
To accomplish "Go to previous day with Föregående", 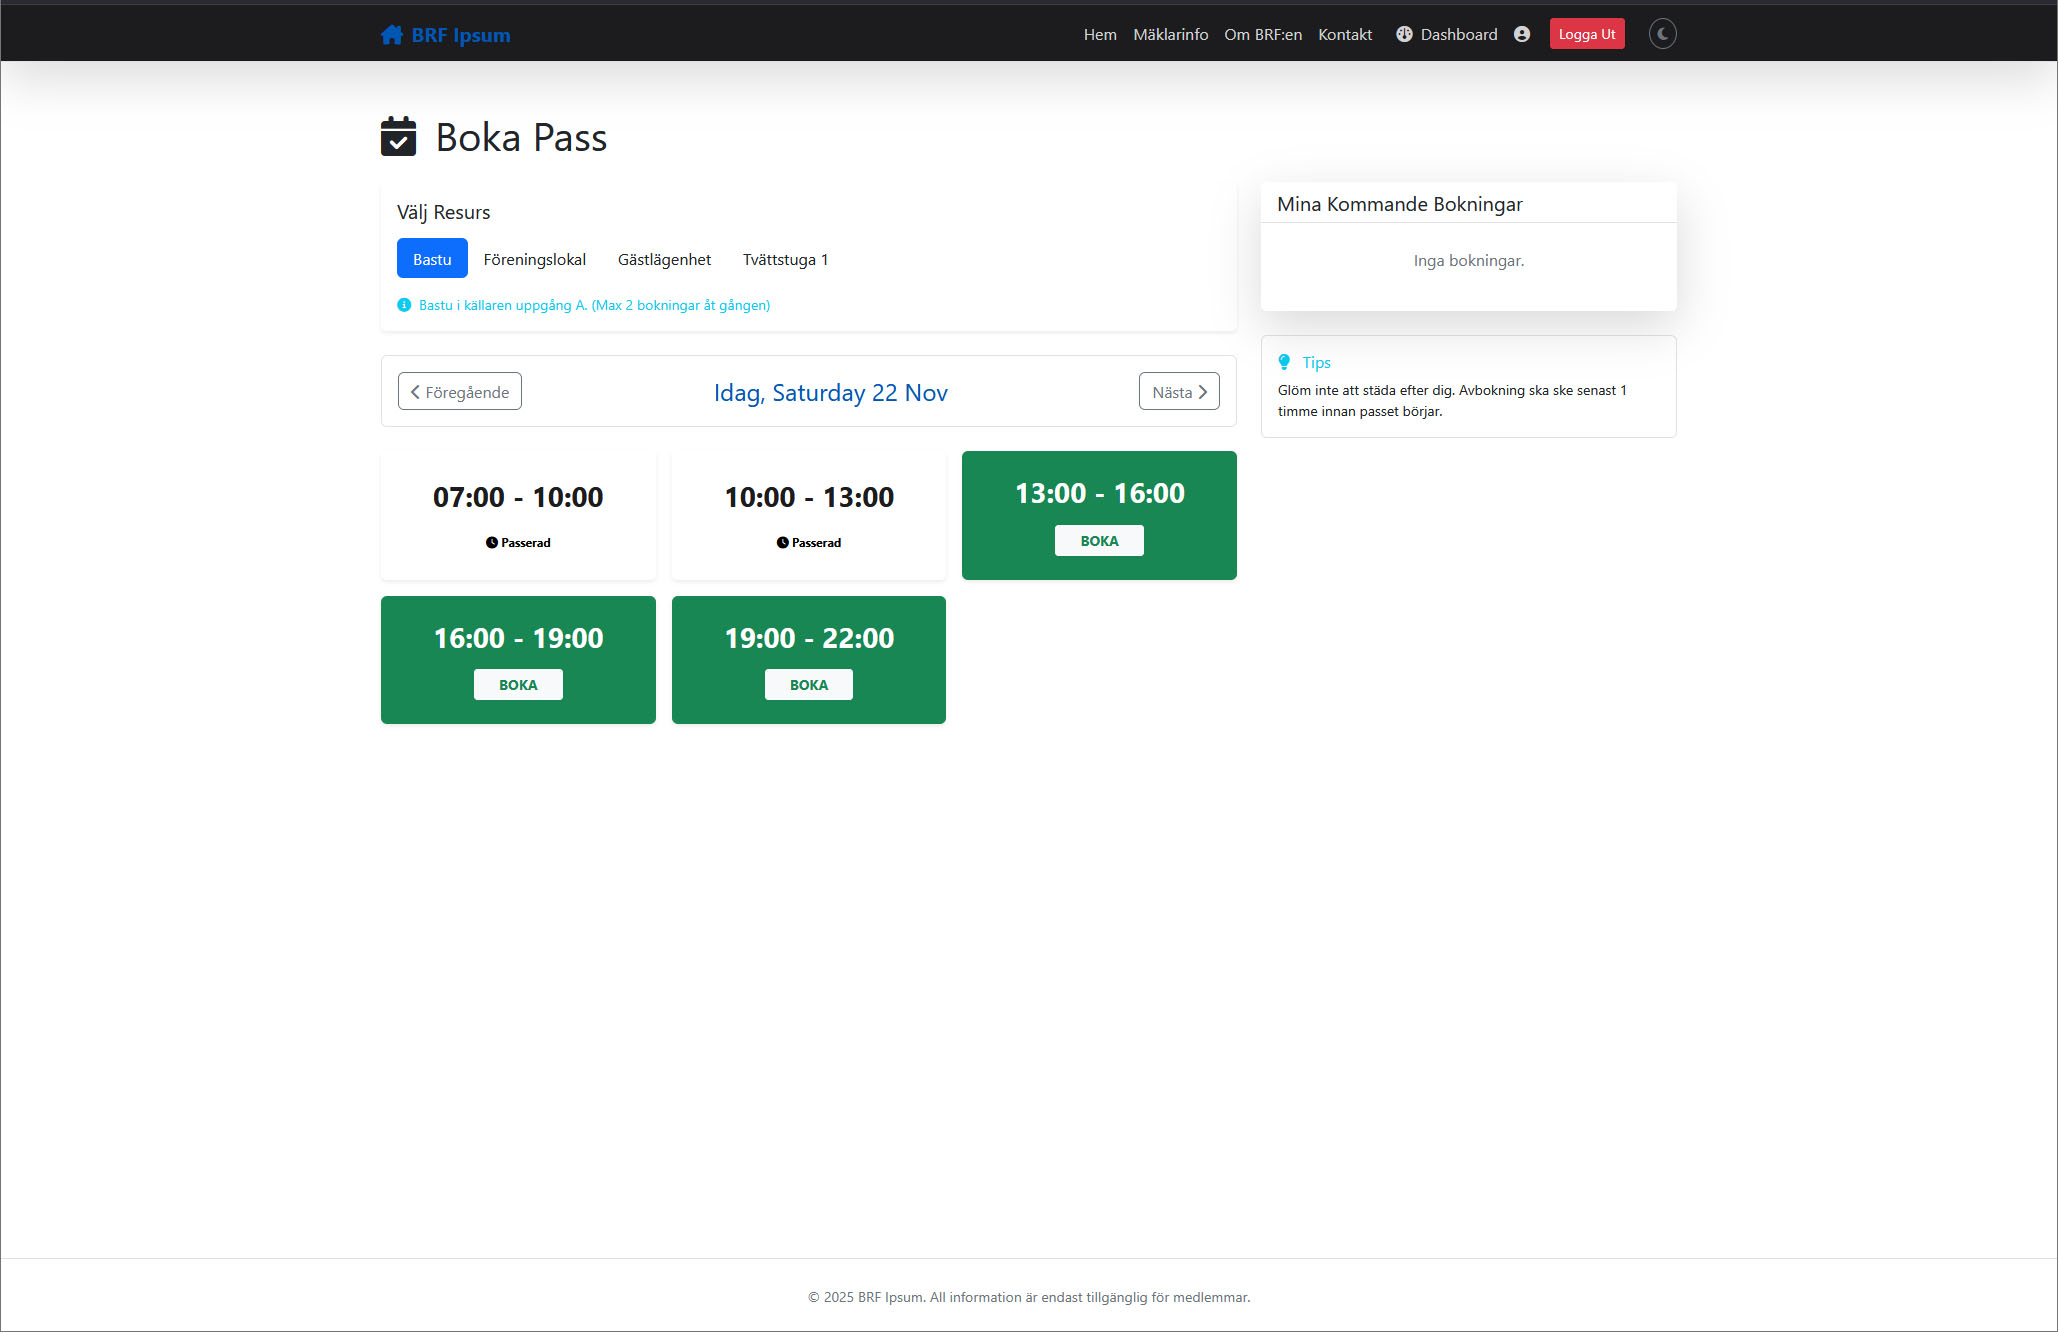I will (x=460, y=392).
